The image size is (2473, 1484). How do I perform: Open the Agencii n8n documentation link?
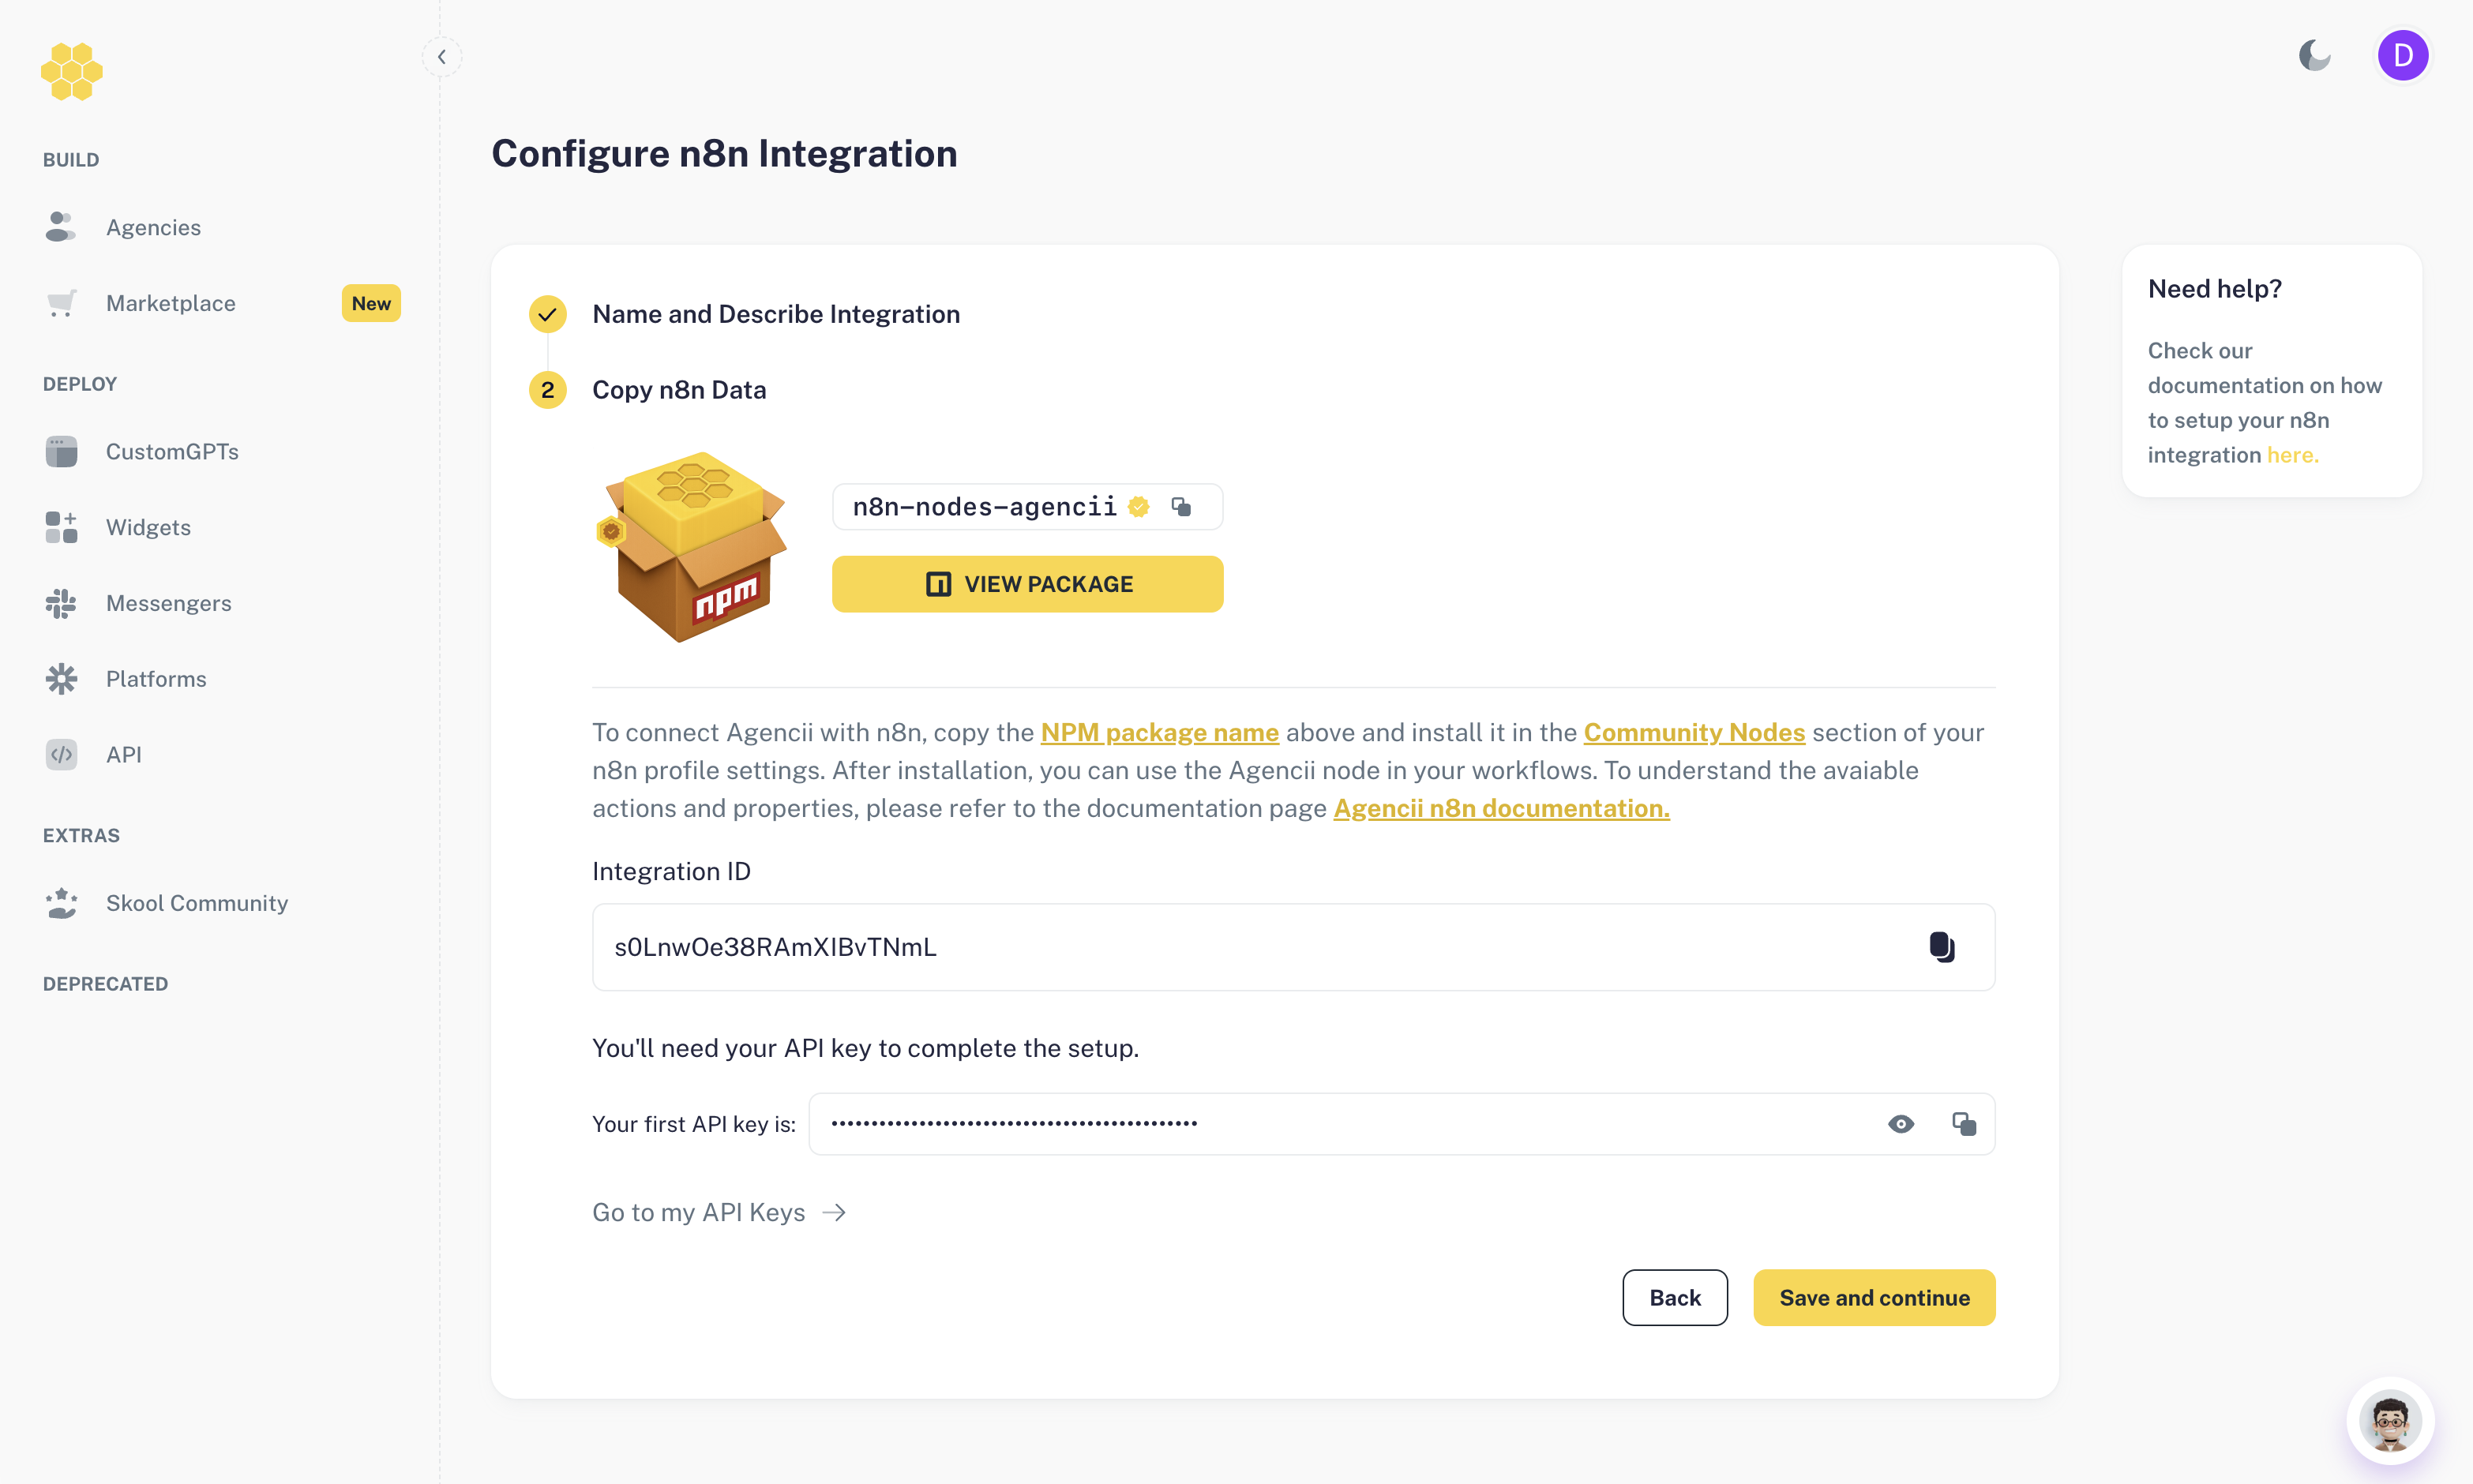point(1499,808)
